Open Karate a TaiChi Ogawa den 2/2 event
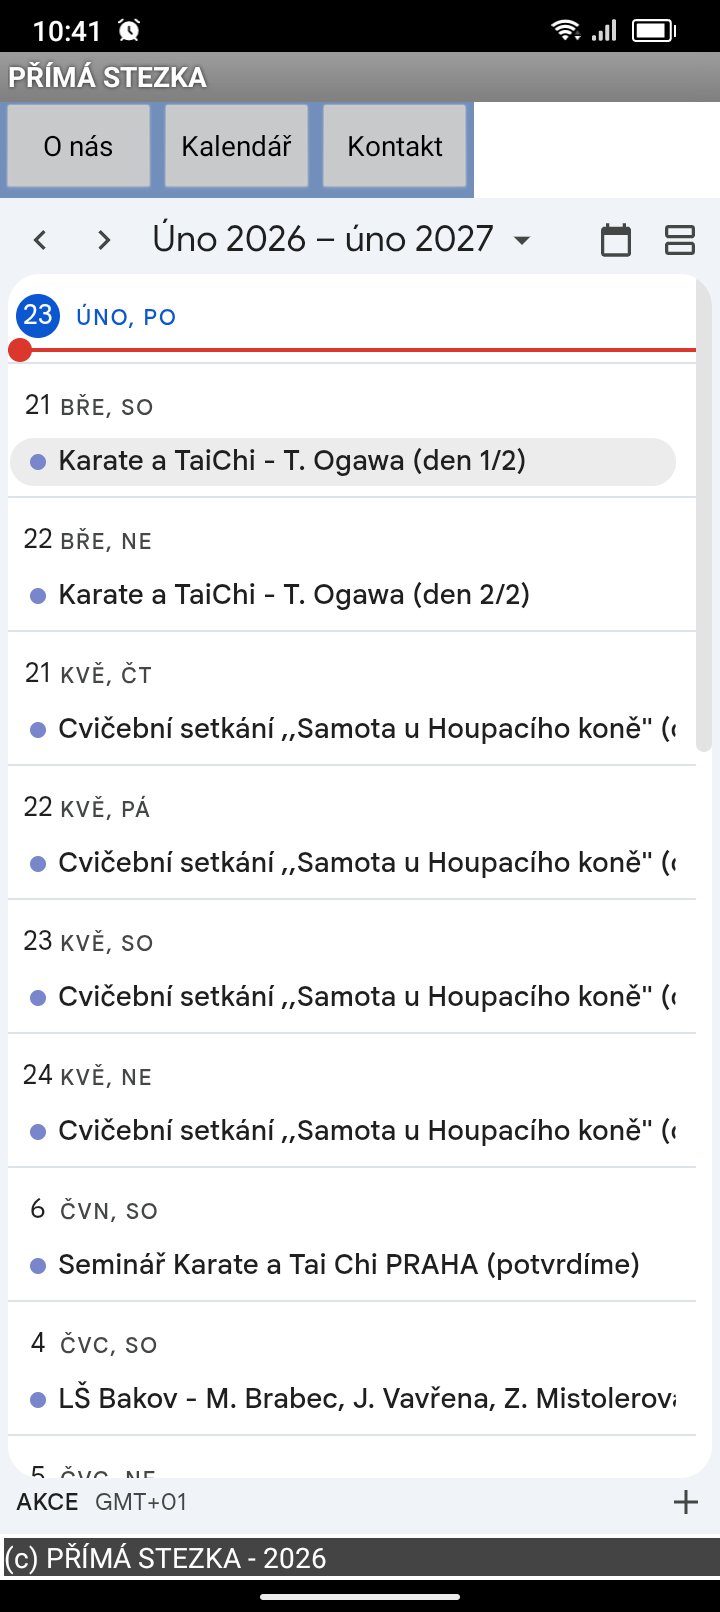Viewport: 720px width, 1612px height. 294,595
